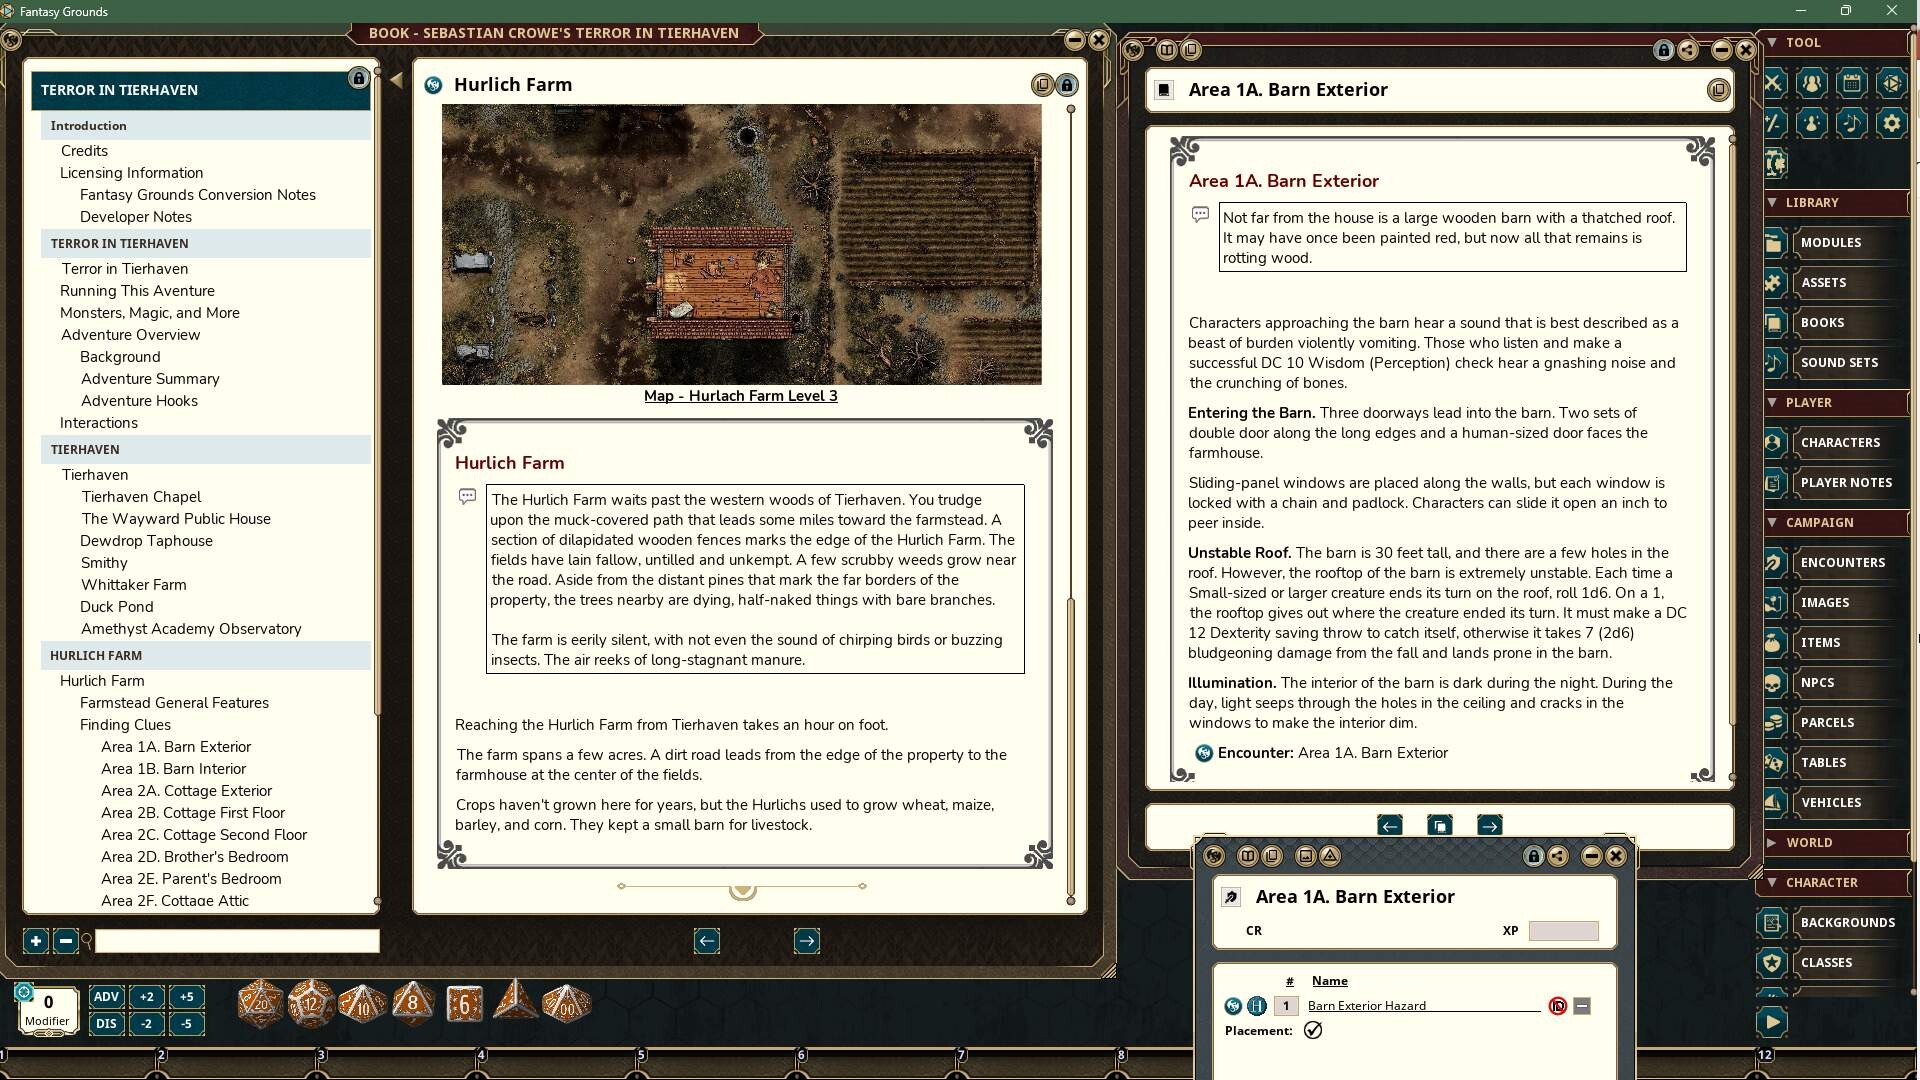This screenshot has width=1920, height=1080.
Task: Collapse the LIBRARY sidebar section
Action: 1771,202
